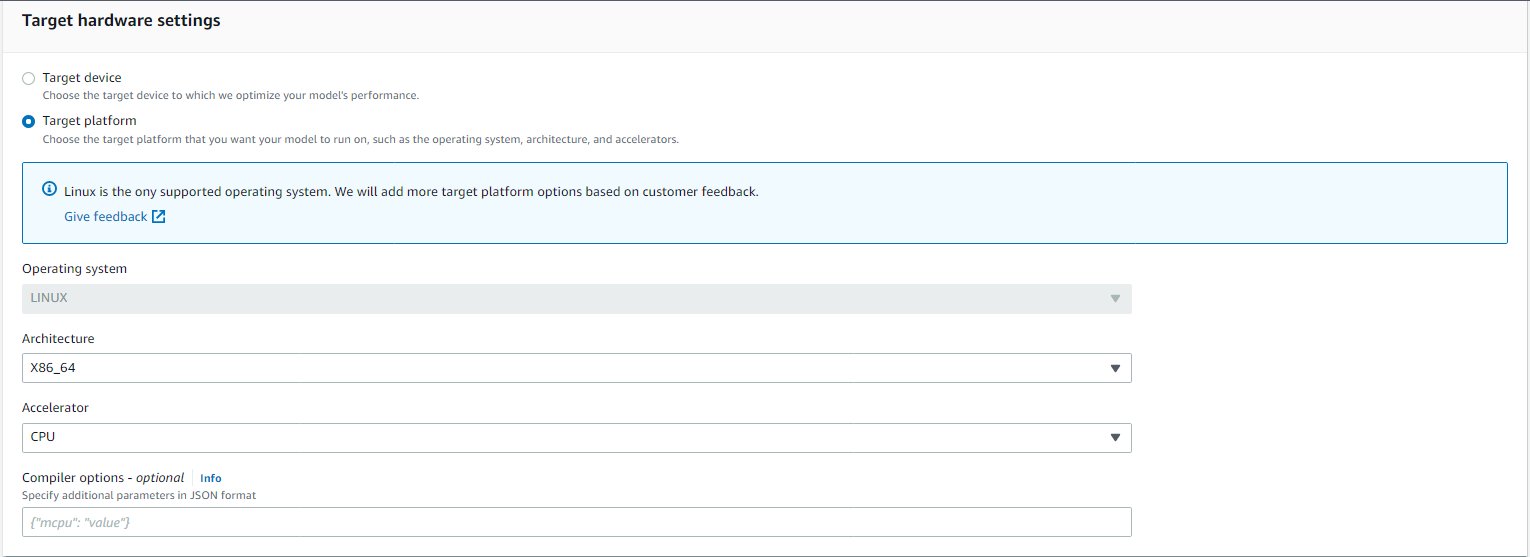The width and height of the screenshot is (1530, 557).
Task: Click the Compiler options - optional label
Action: (x=103, y=478)
